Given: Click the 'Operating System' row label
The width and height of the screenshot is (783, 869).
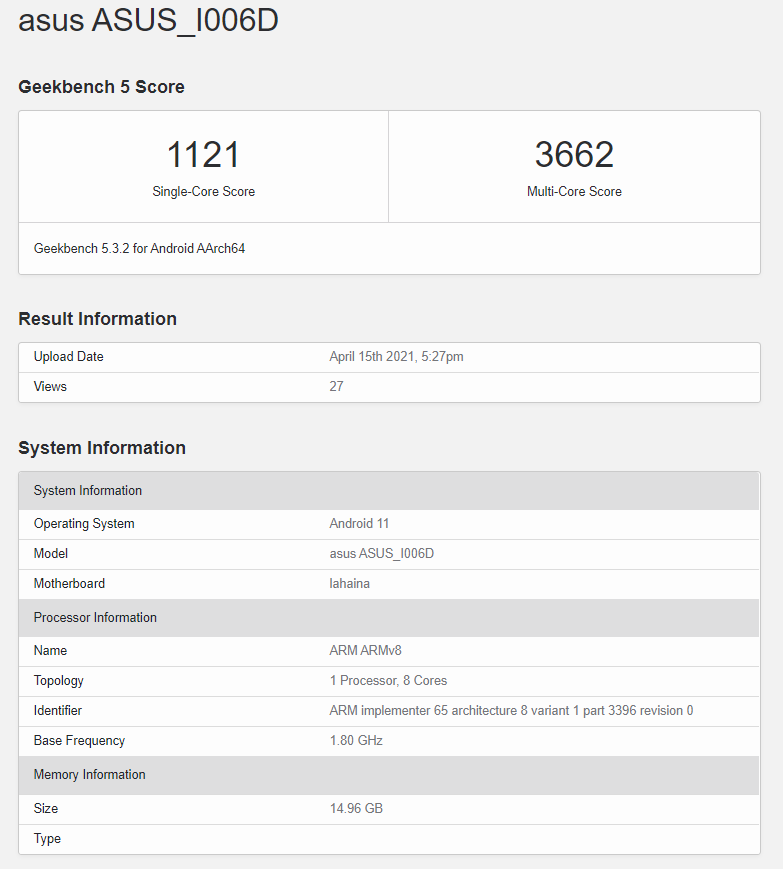Looking at the screenshot, I should (x=84, y=524).
